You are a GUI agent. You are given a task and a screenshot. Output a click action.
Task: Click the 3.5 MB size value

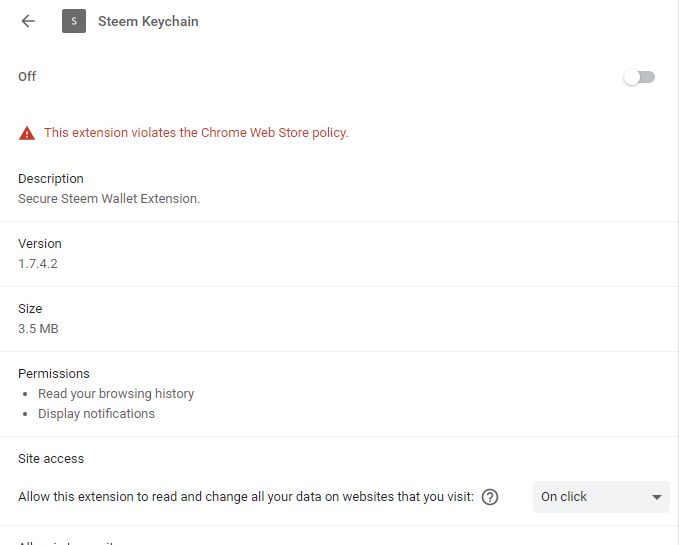point(39,328)
